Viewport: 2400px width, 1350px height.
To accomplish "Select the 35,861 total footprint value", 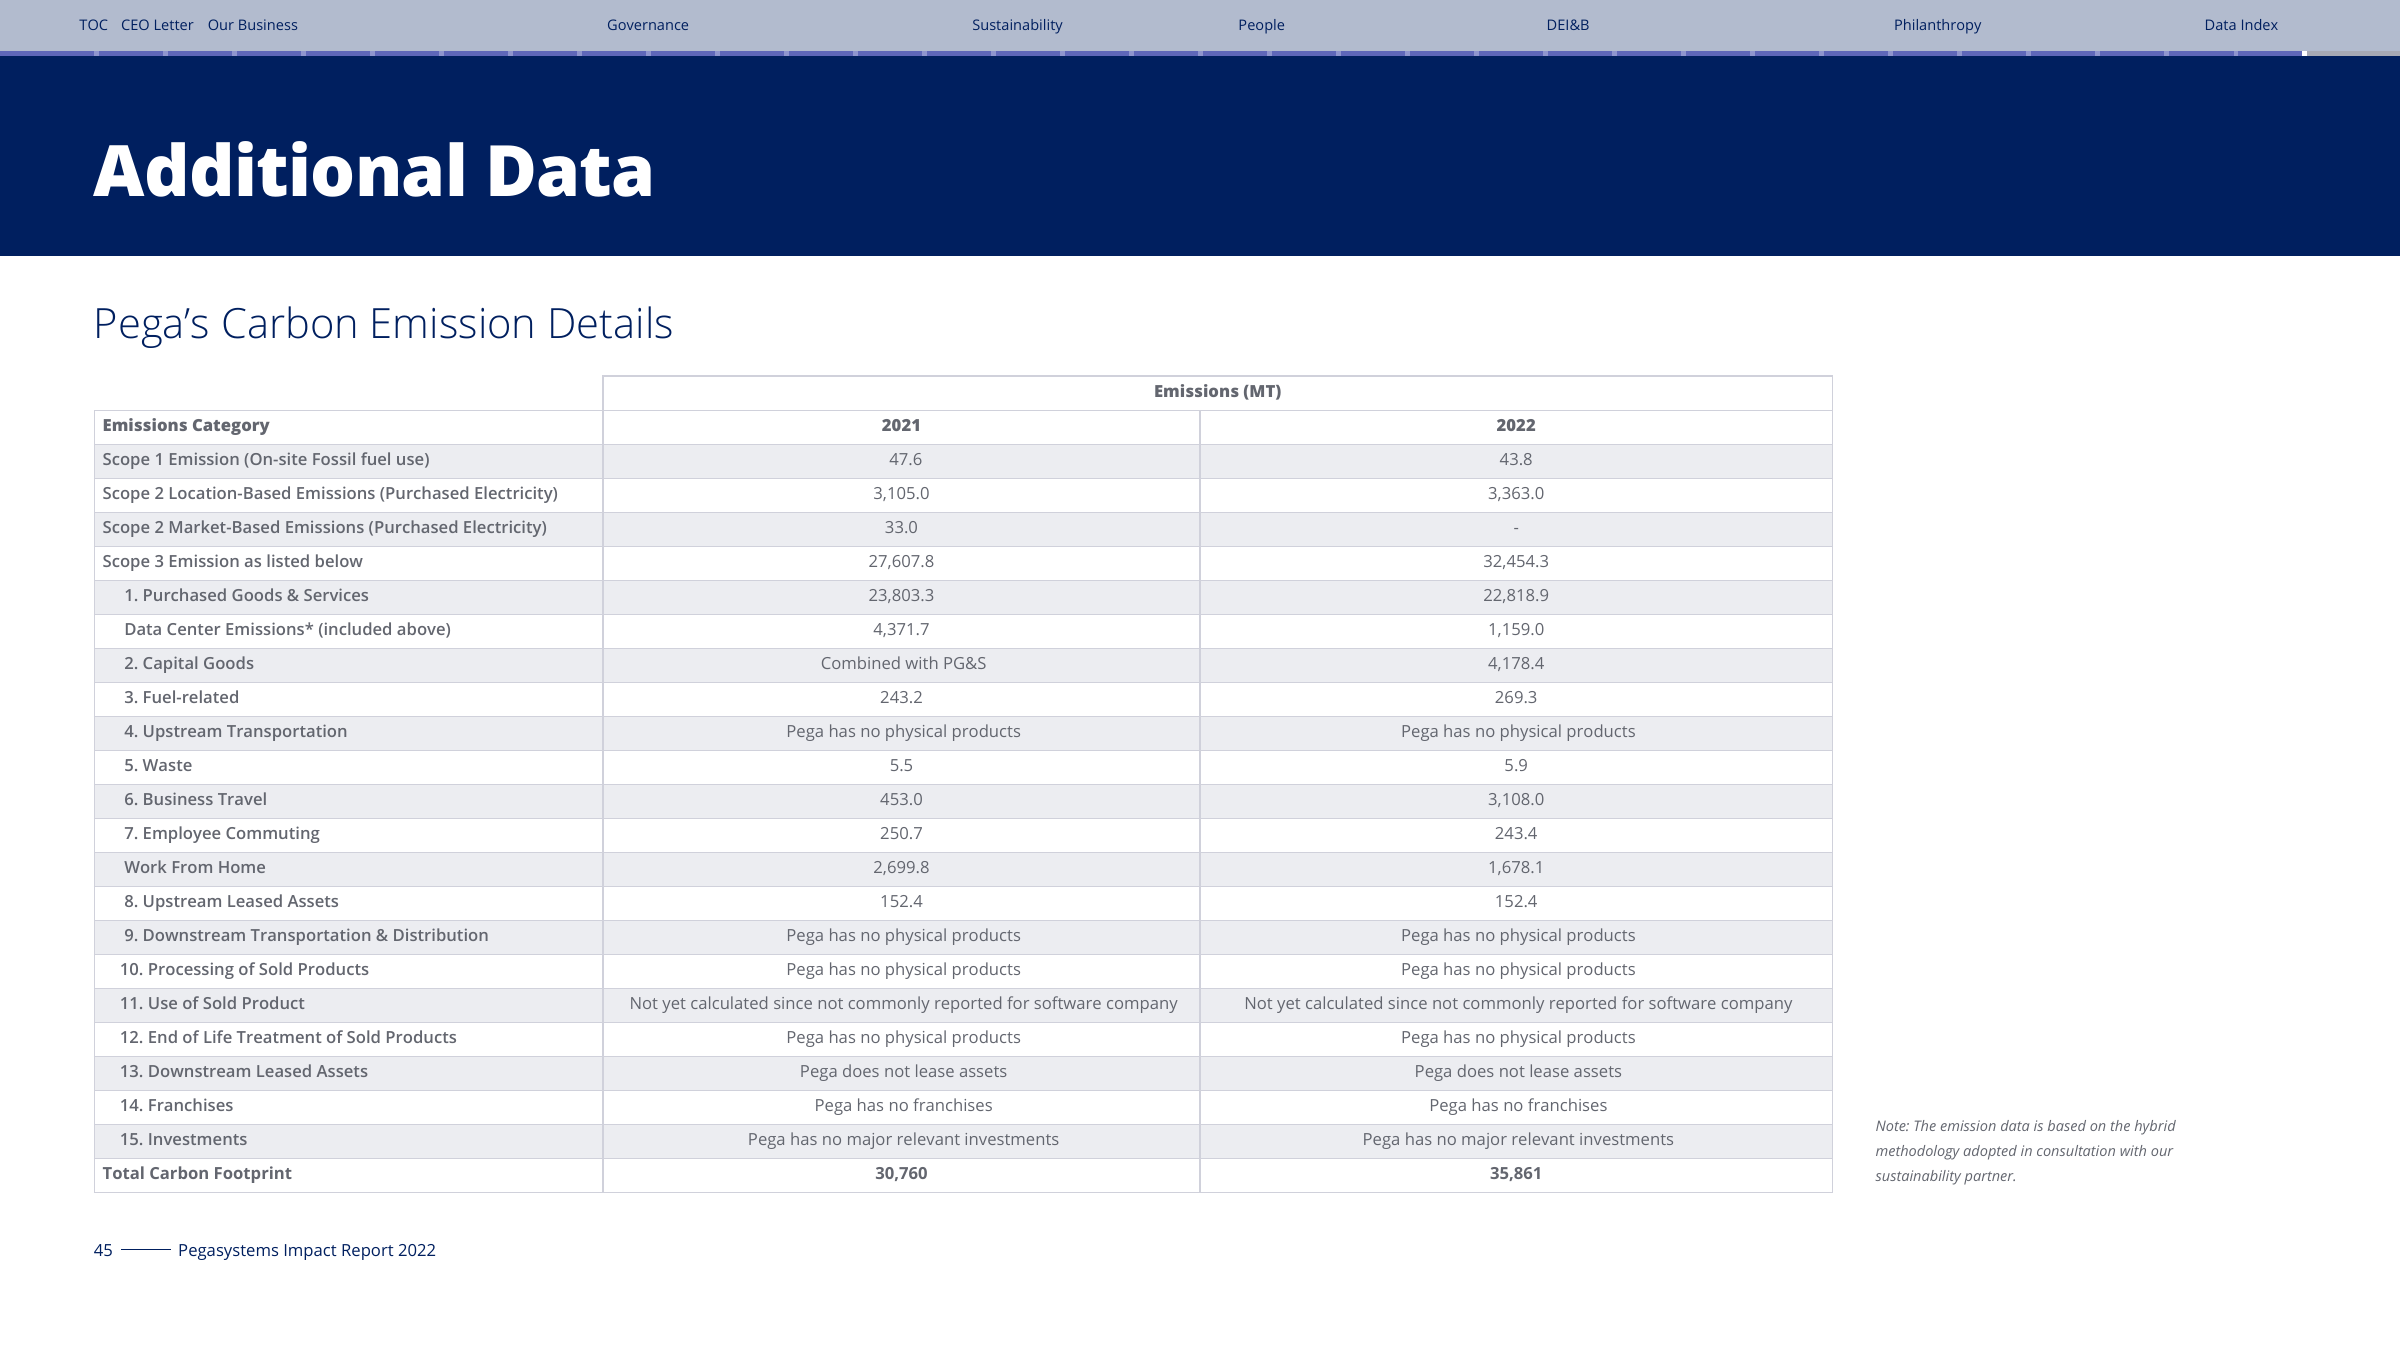I will point(1516,1173).
